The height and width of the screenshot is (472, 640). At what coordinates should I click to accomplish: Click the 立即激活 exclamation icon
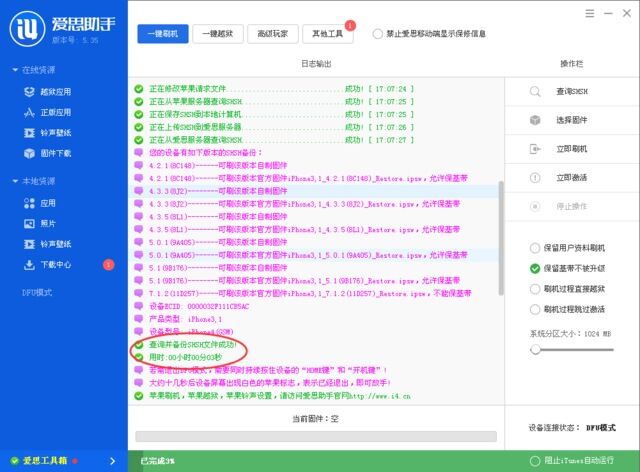click(535, 178)
